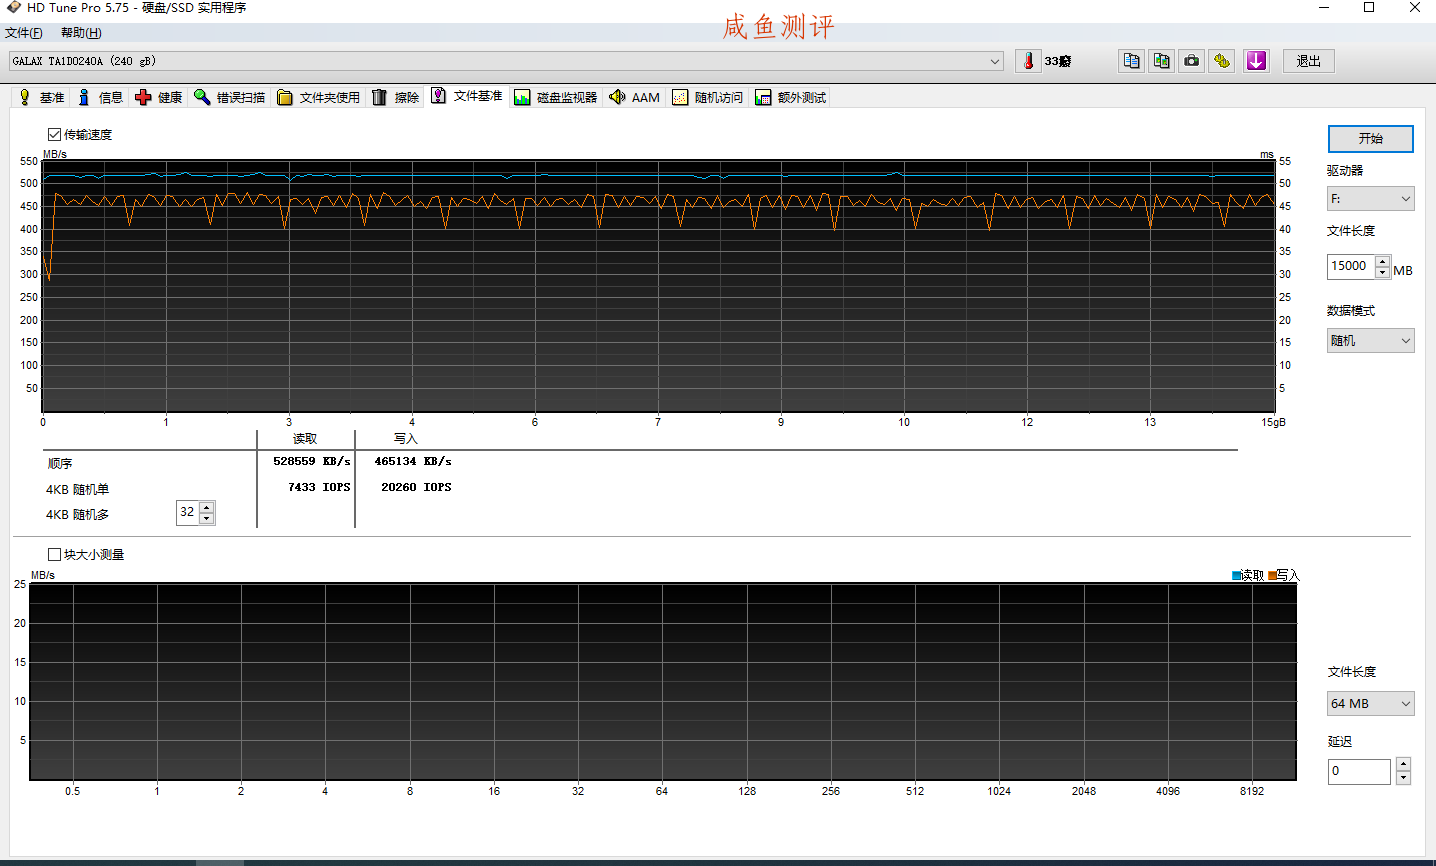Click the 465134 KB/s sequential write value
Screen dimensions: 1436x866
click(413, 461)
